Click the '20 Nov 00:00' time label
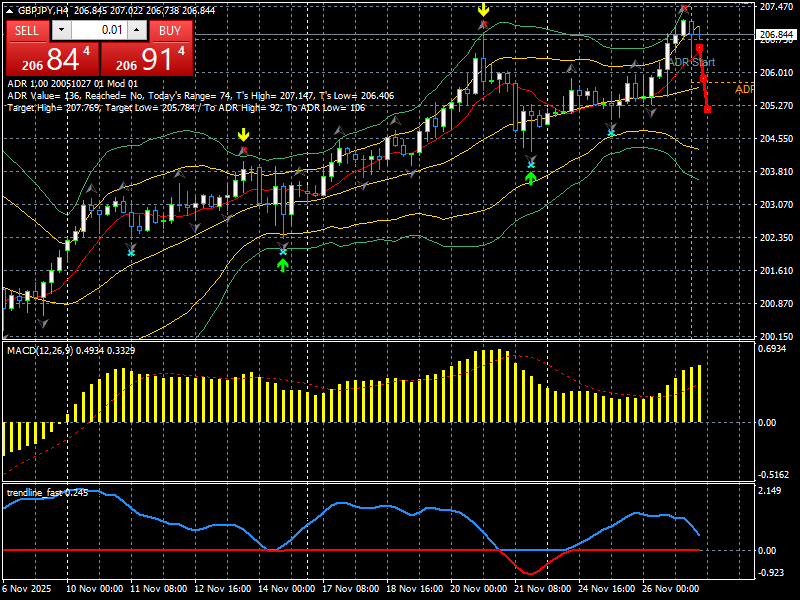The width and height of the screenshot is (800, 600). [x=479, y=588]
